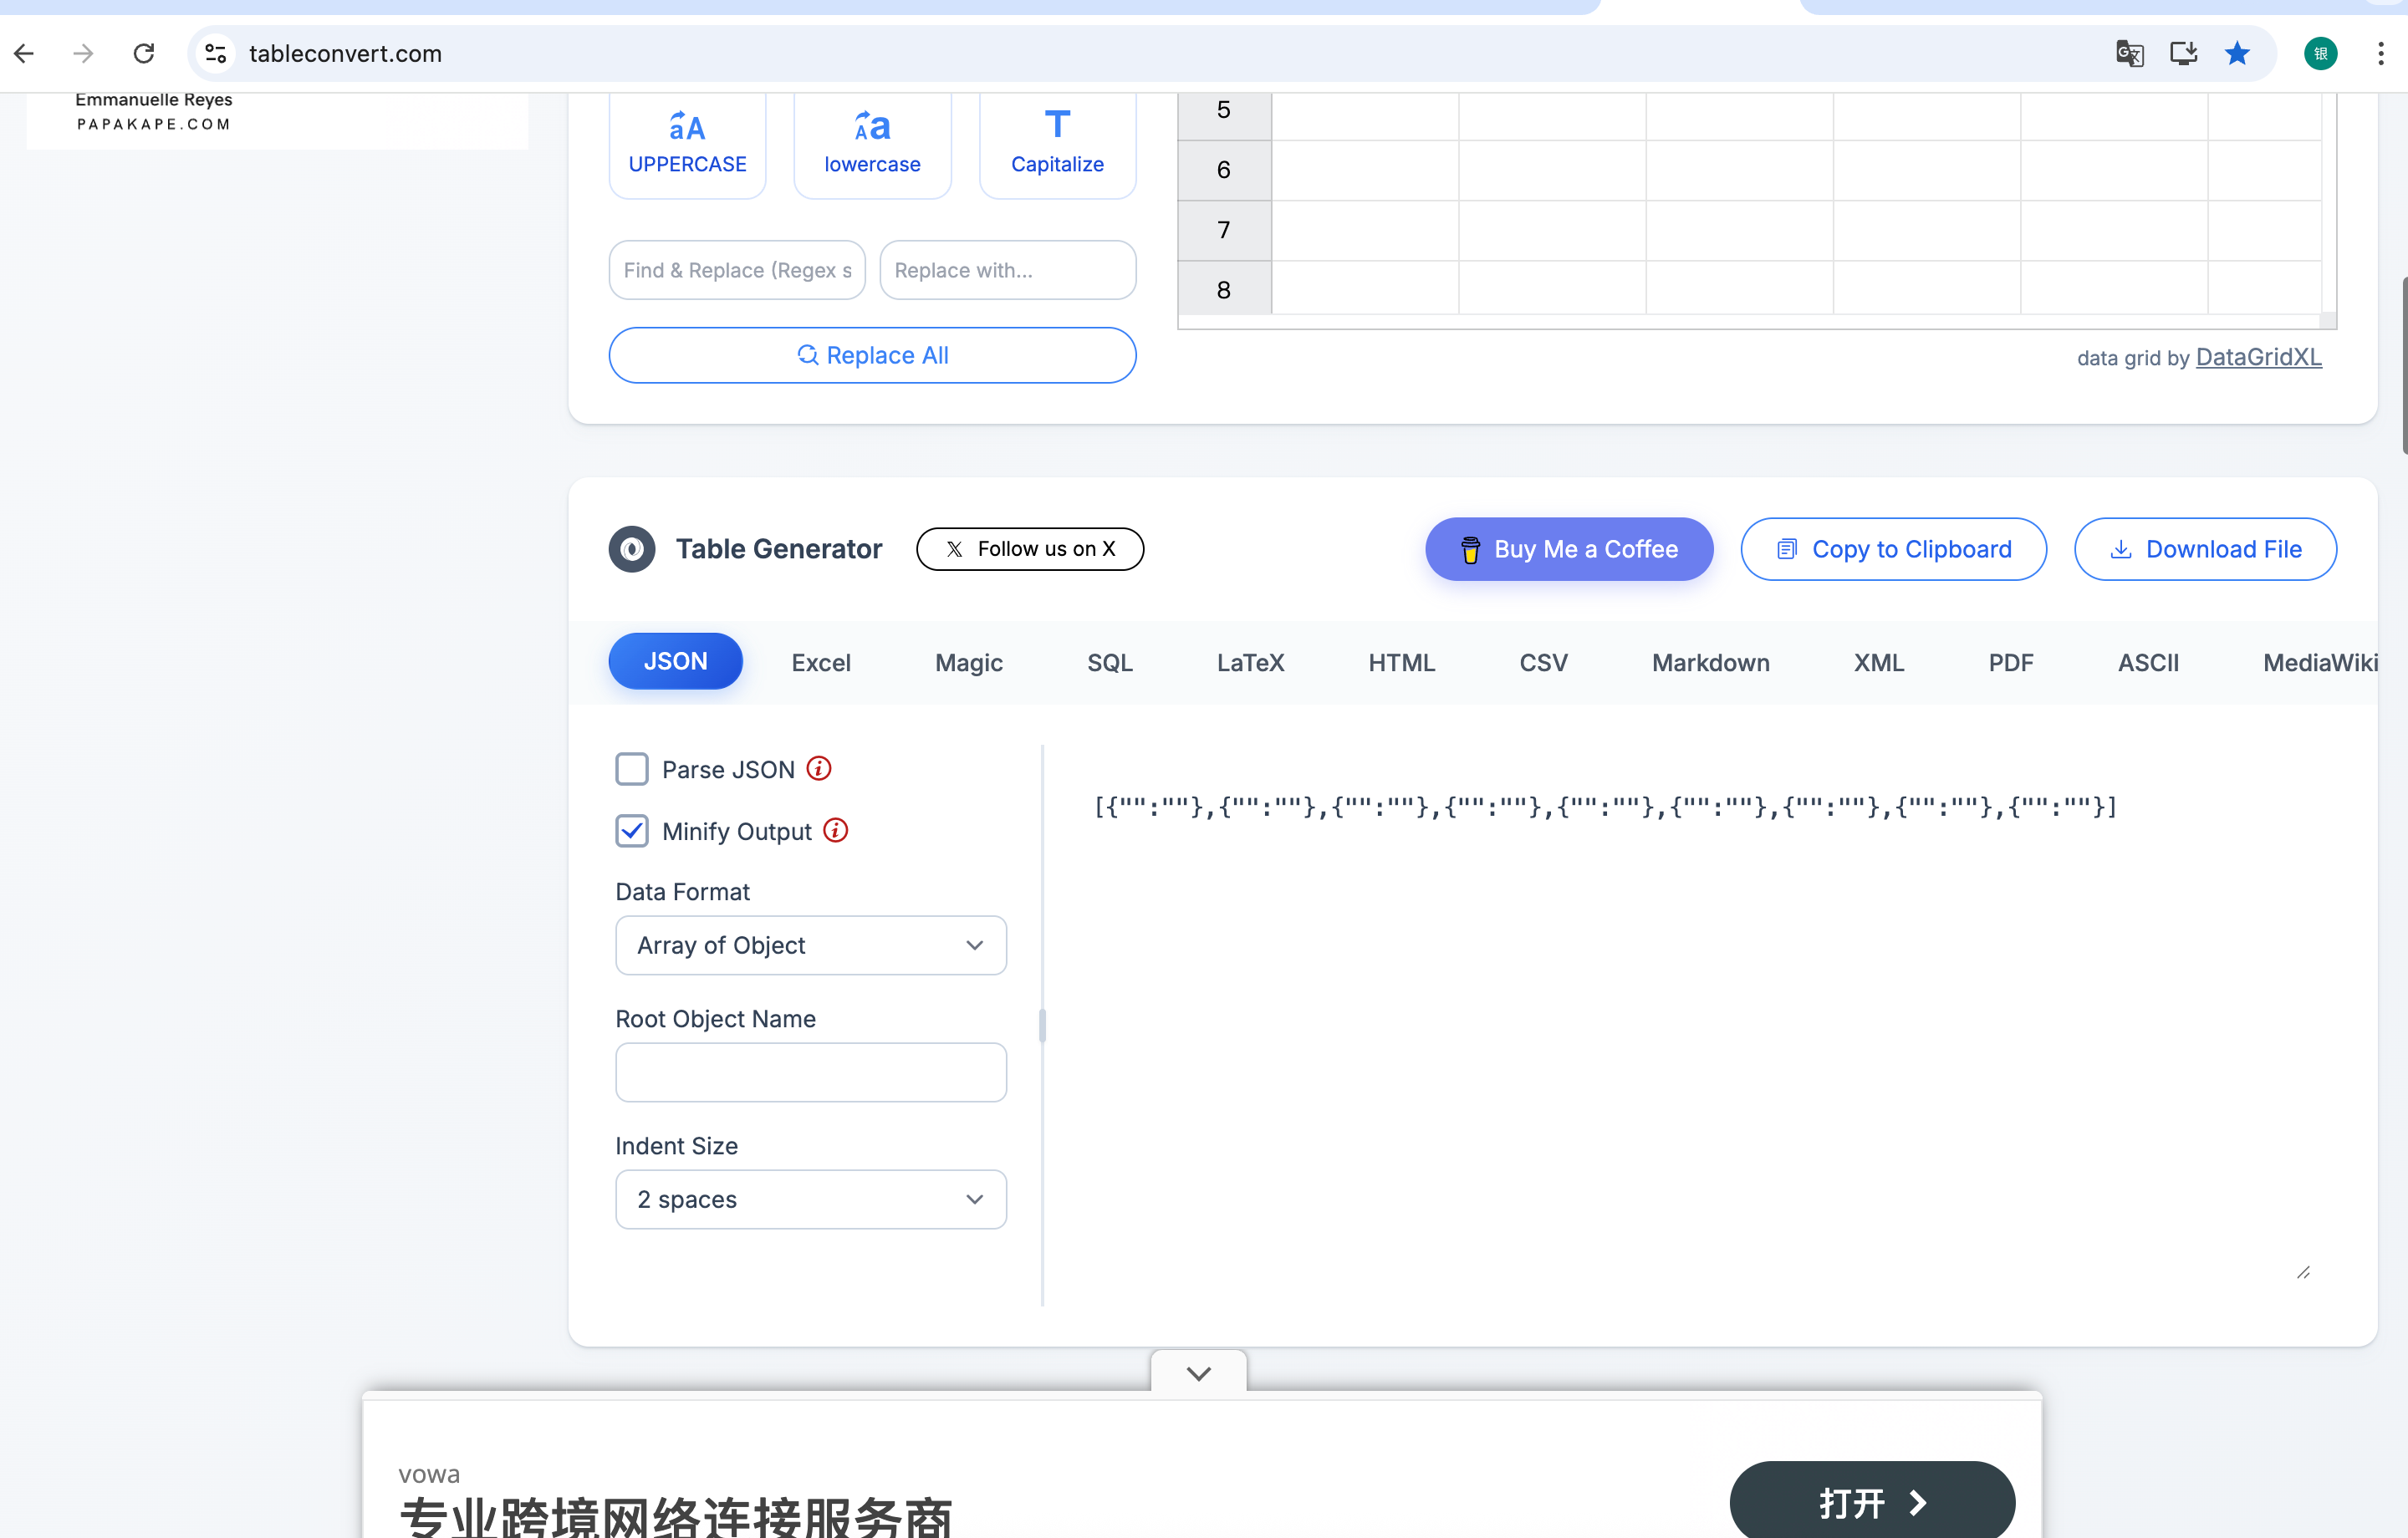Enable the Parse JSON checkbox
2408x1538 pixels.
click(x=632, y=769)
